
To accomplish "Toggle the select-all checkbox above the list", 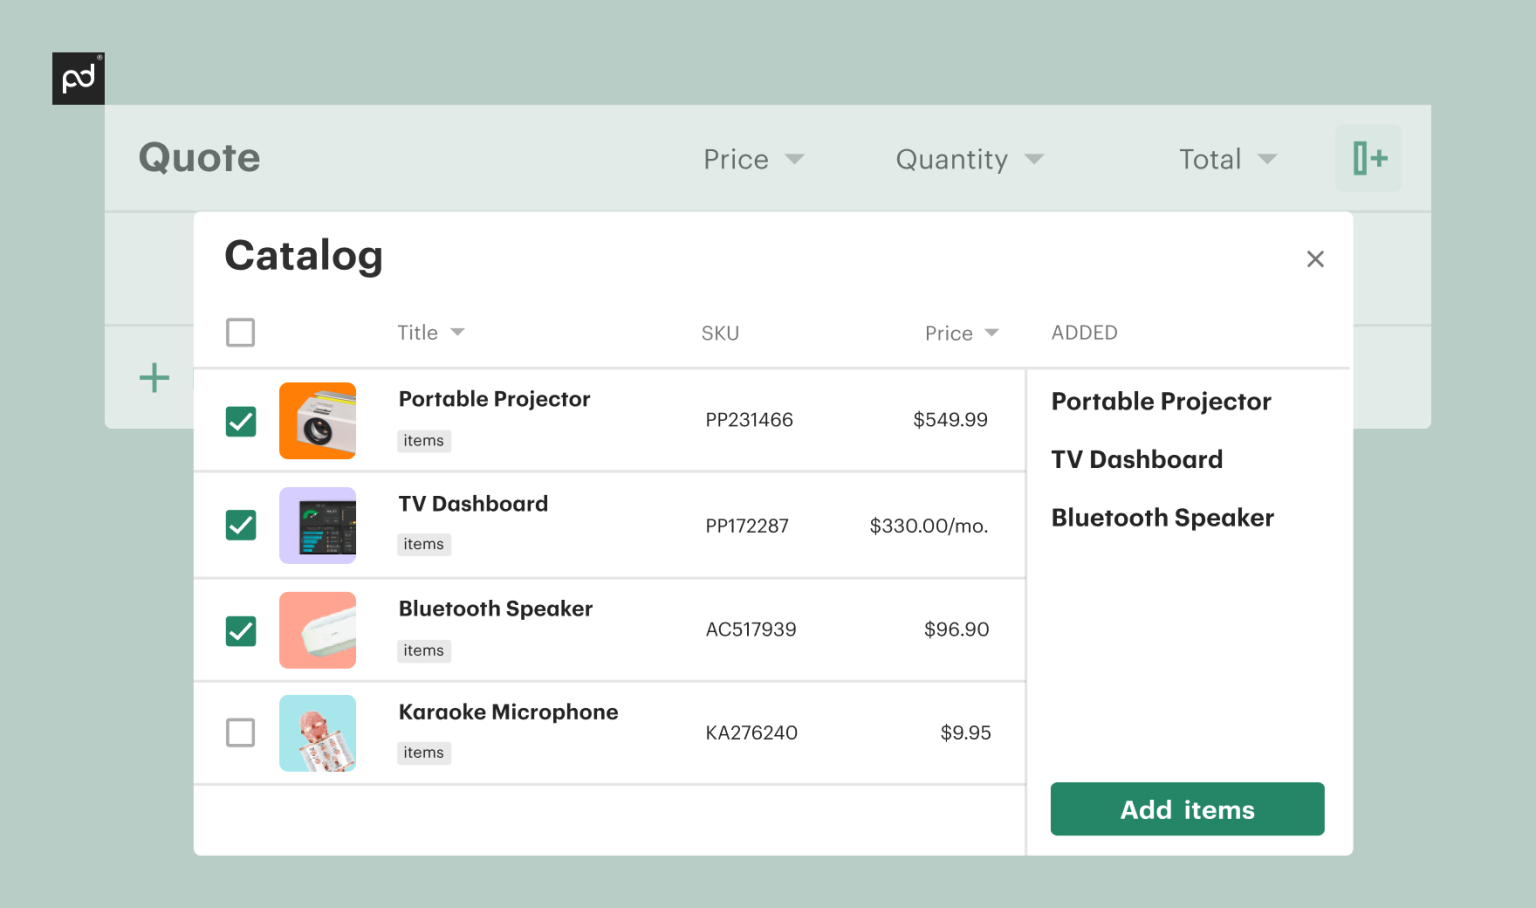I will (240, 332).
